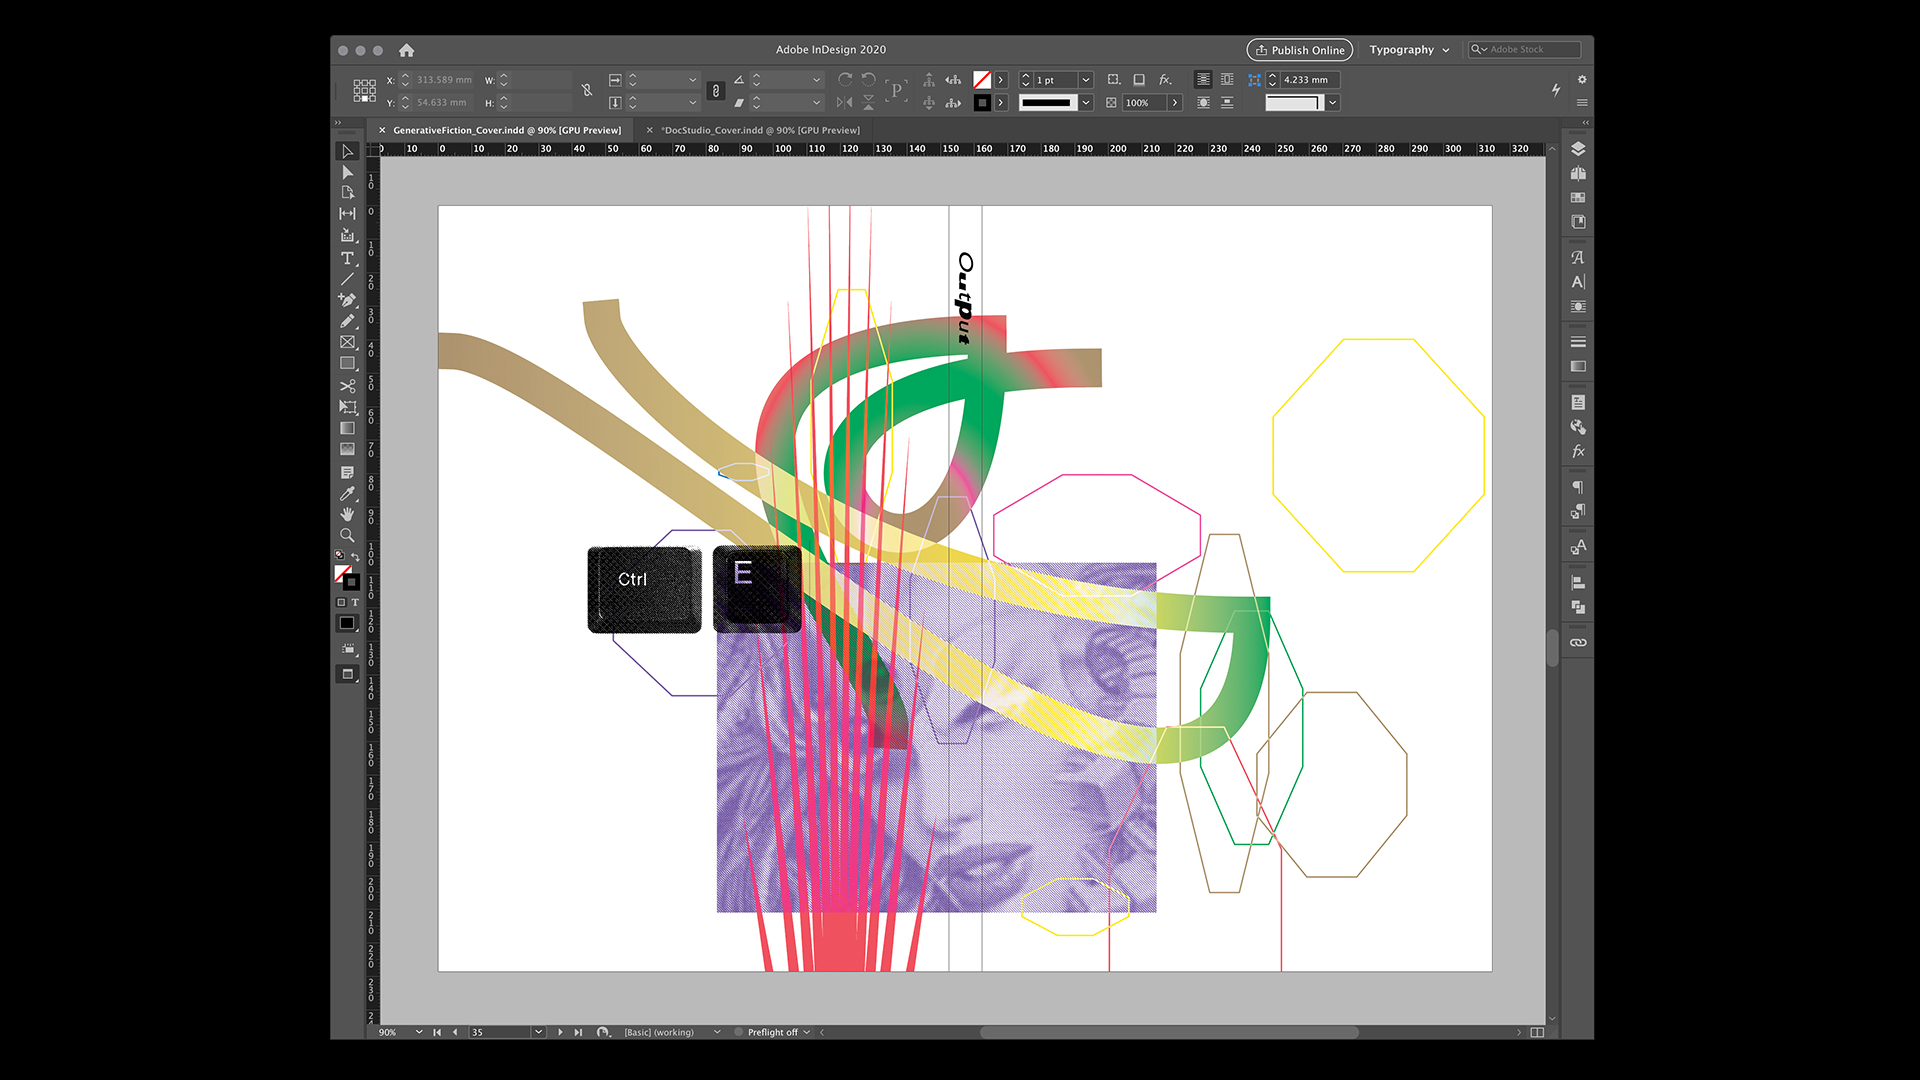
Task: Select the Type tool
Action: click(347, 258)
